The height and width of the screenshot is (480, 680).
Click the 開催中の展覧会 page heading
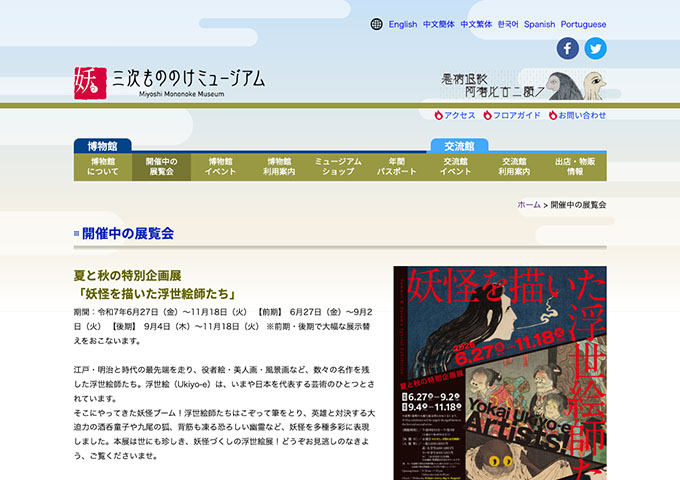tap(128, 233)
